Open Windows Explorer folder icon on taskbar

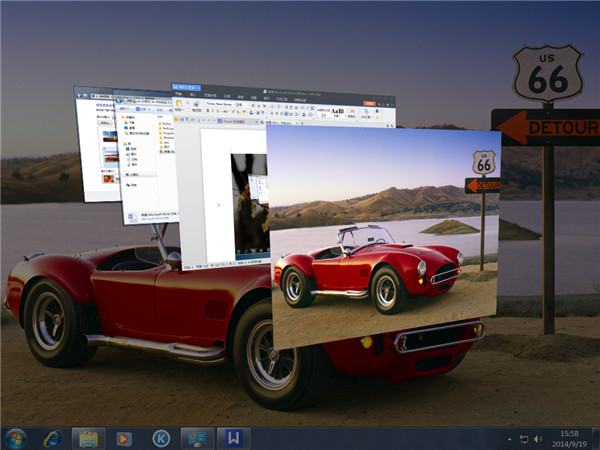coord(88,437)
